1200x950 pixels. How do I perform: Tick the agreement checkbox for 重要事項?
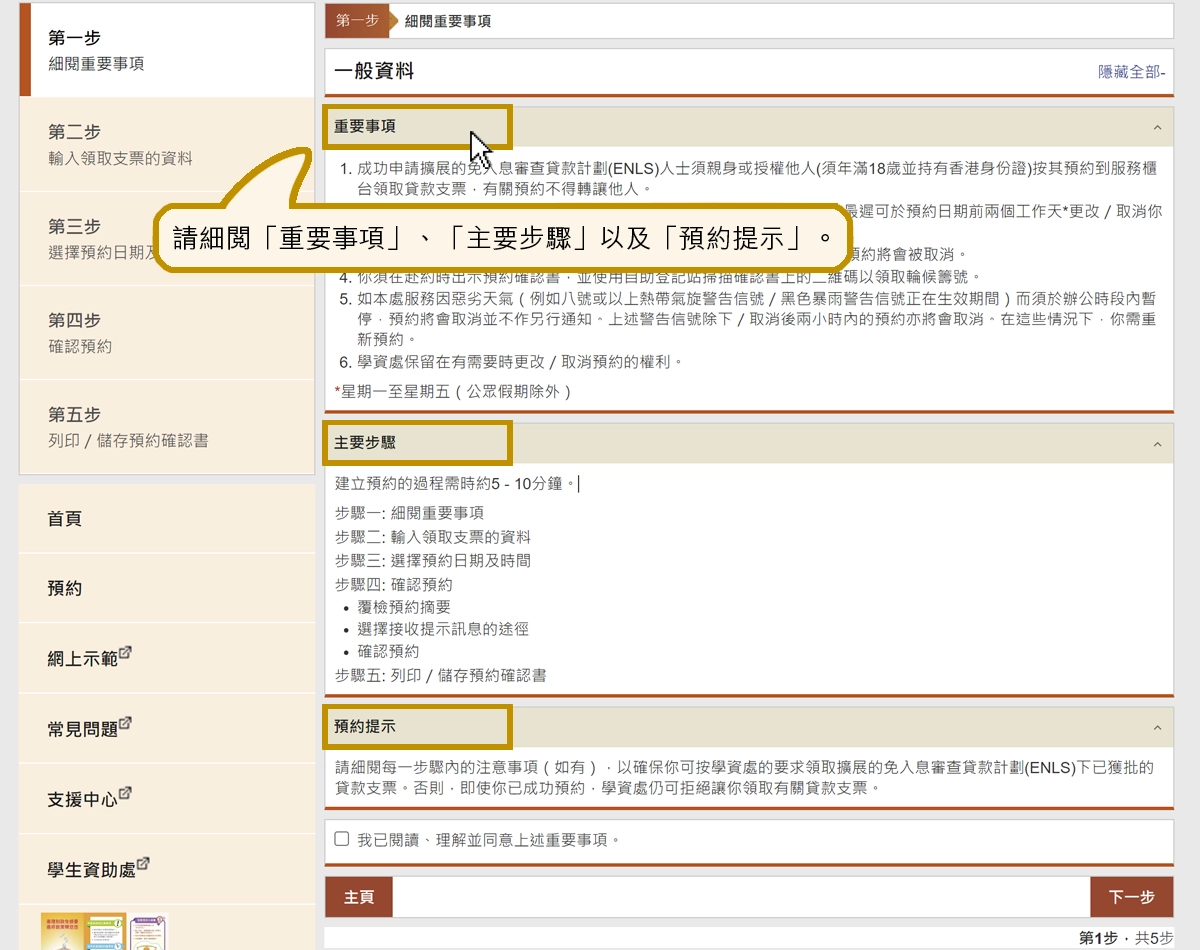[x=342, y=839]
